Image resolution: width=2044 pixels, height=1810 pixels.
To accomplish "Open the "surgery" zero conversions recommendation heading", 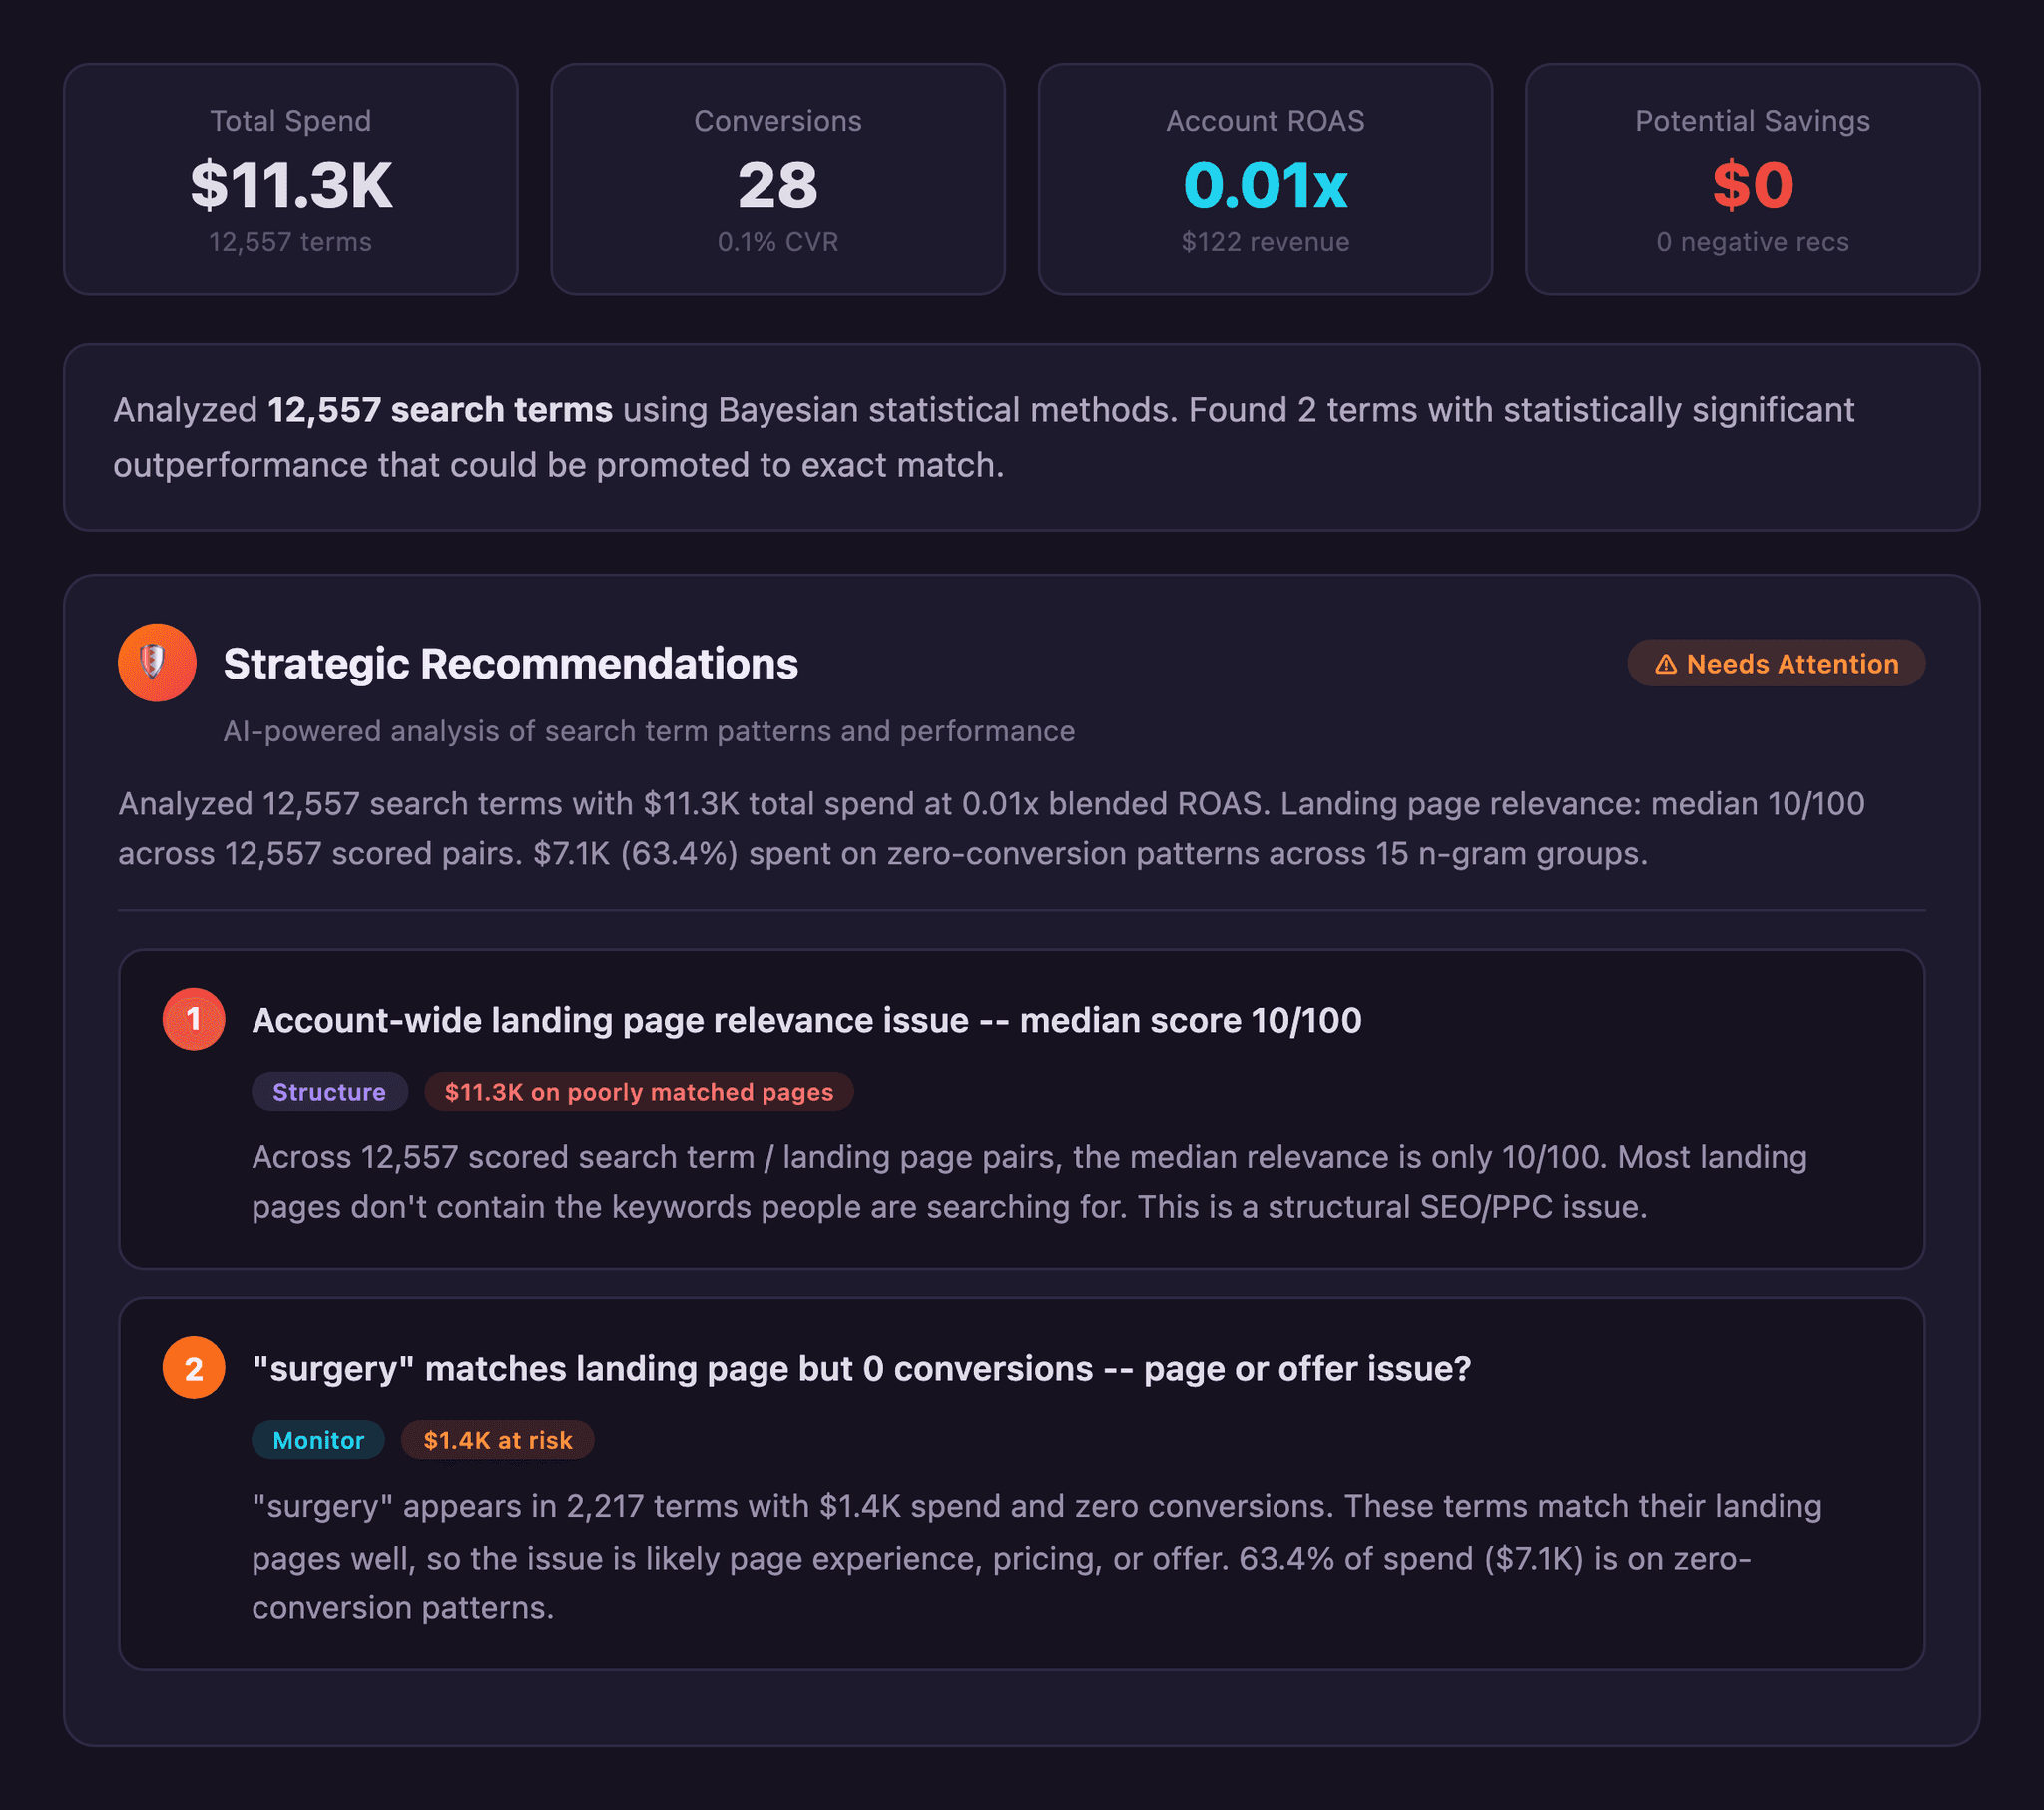I will (861, 1368).
